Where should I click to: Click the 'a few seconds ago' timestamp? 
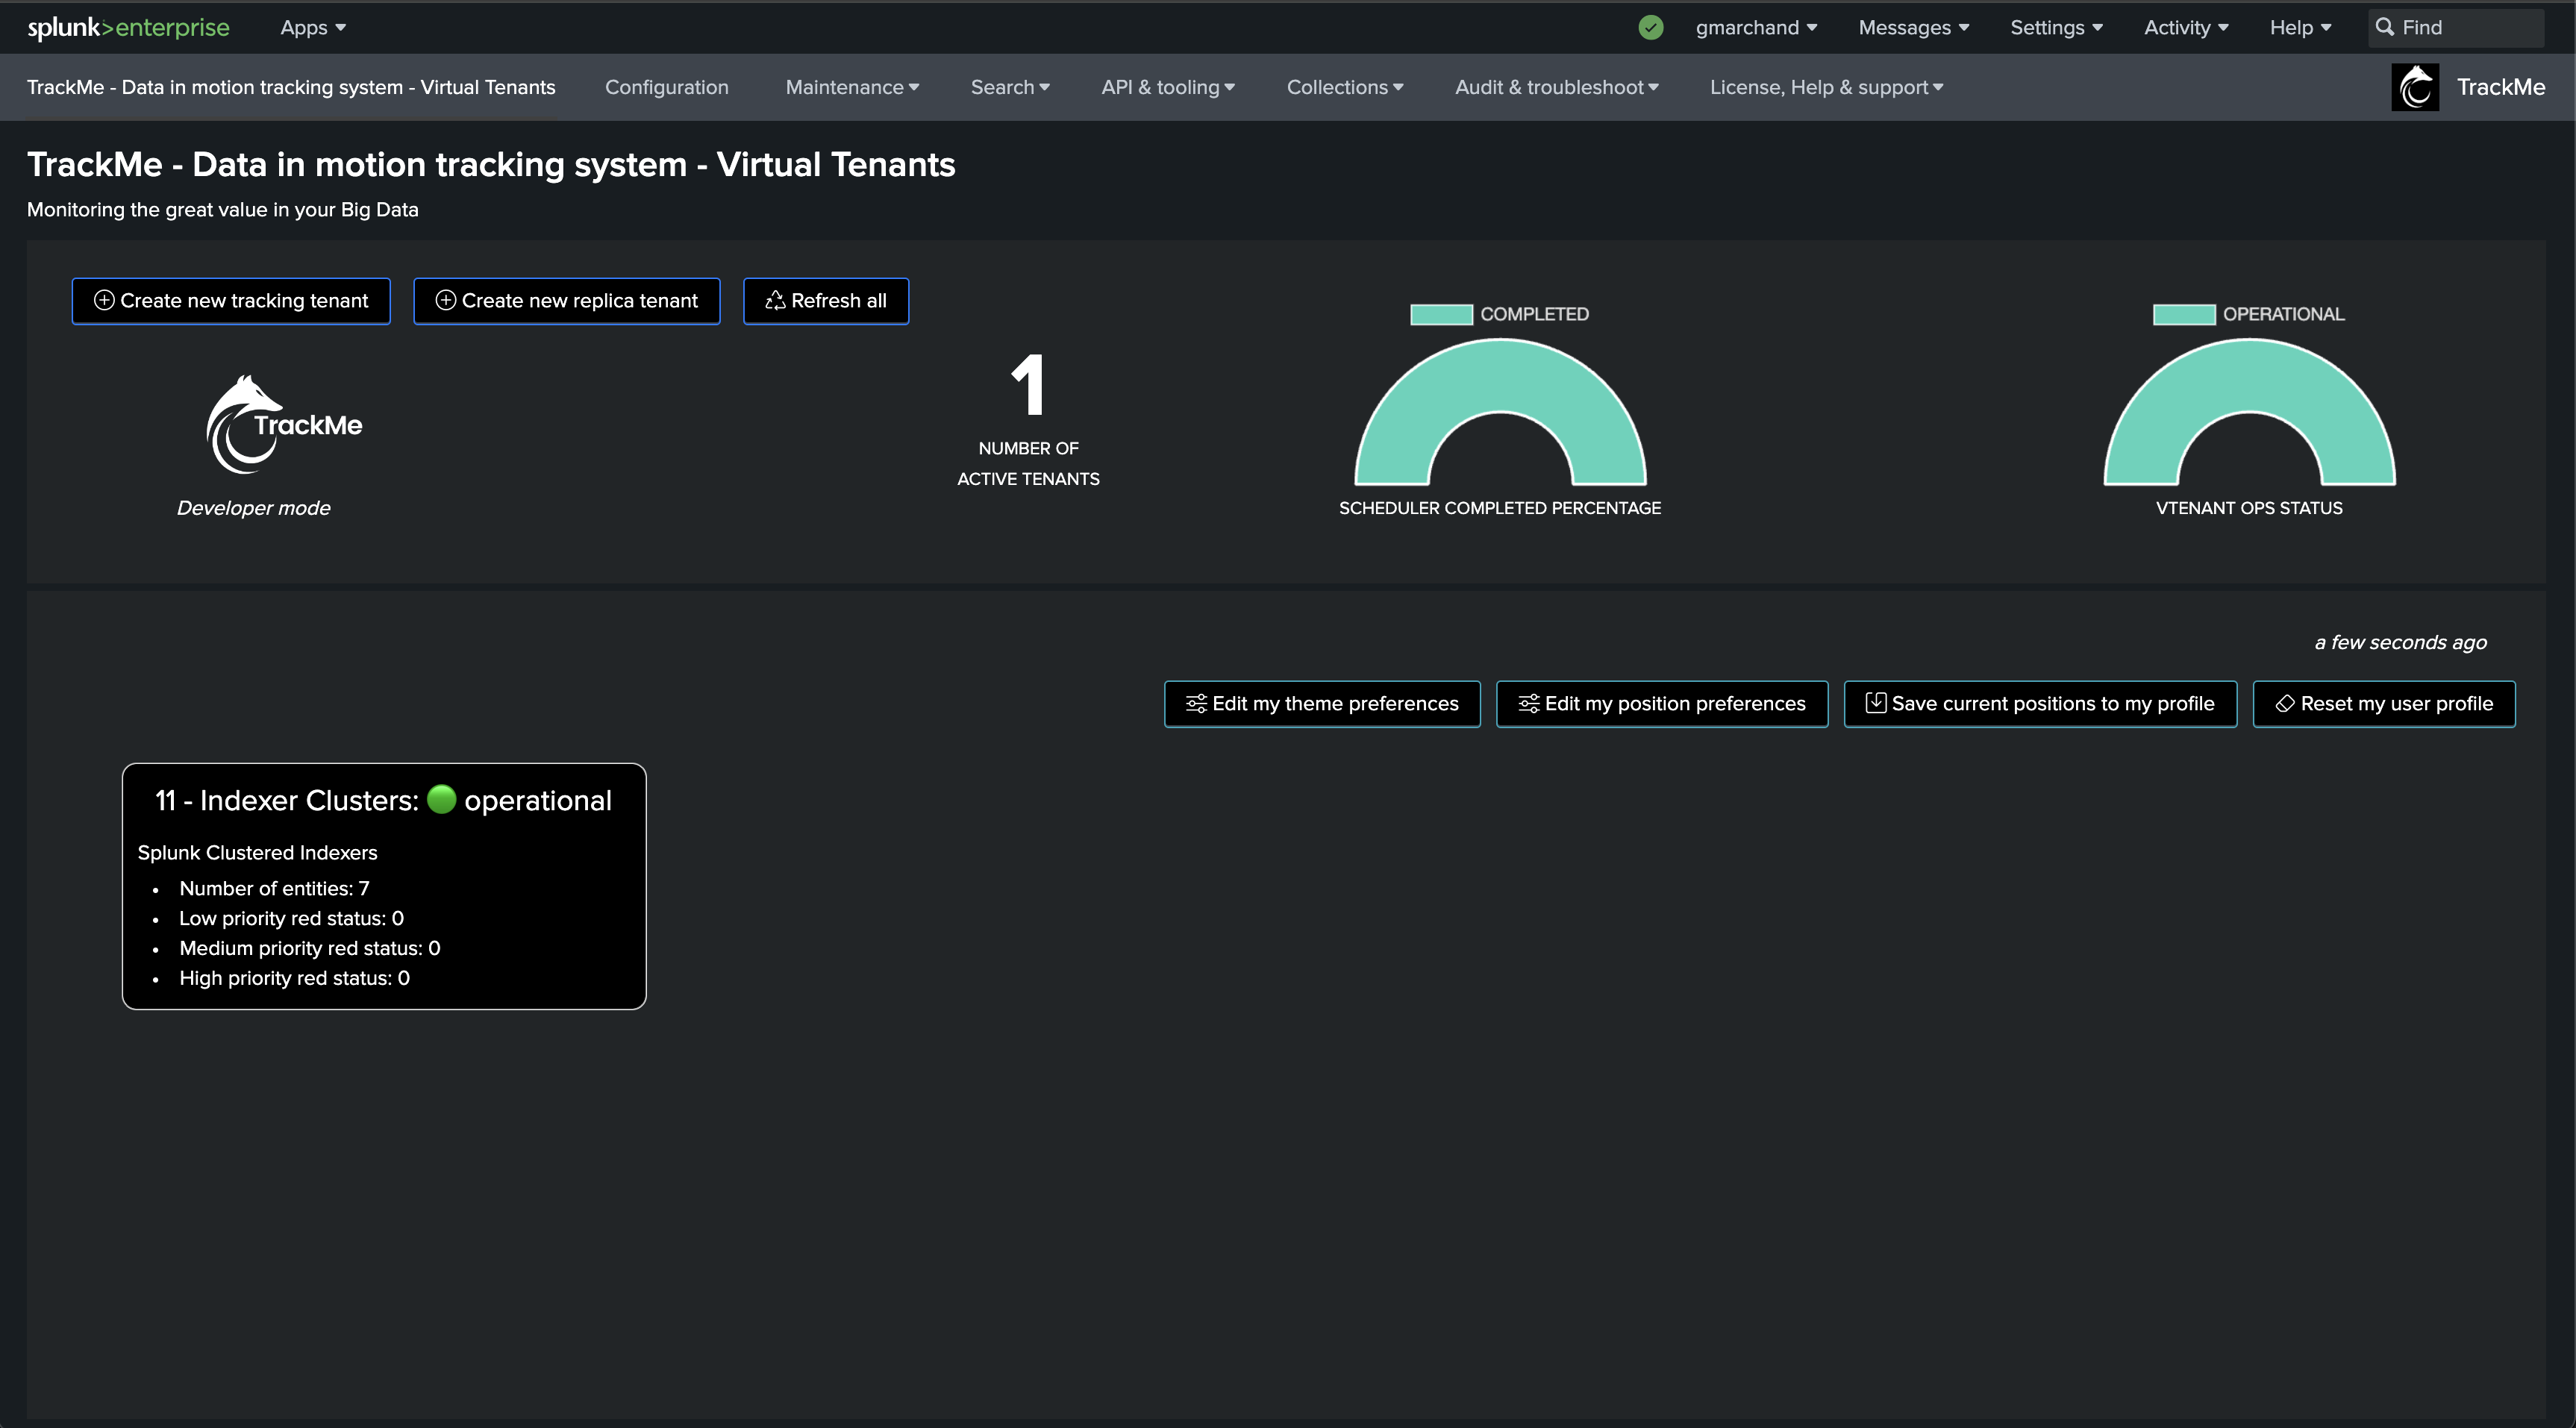coord(2400,642)
